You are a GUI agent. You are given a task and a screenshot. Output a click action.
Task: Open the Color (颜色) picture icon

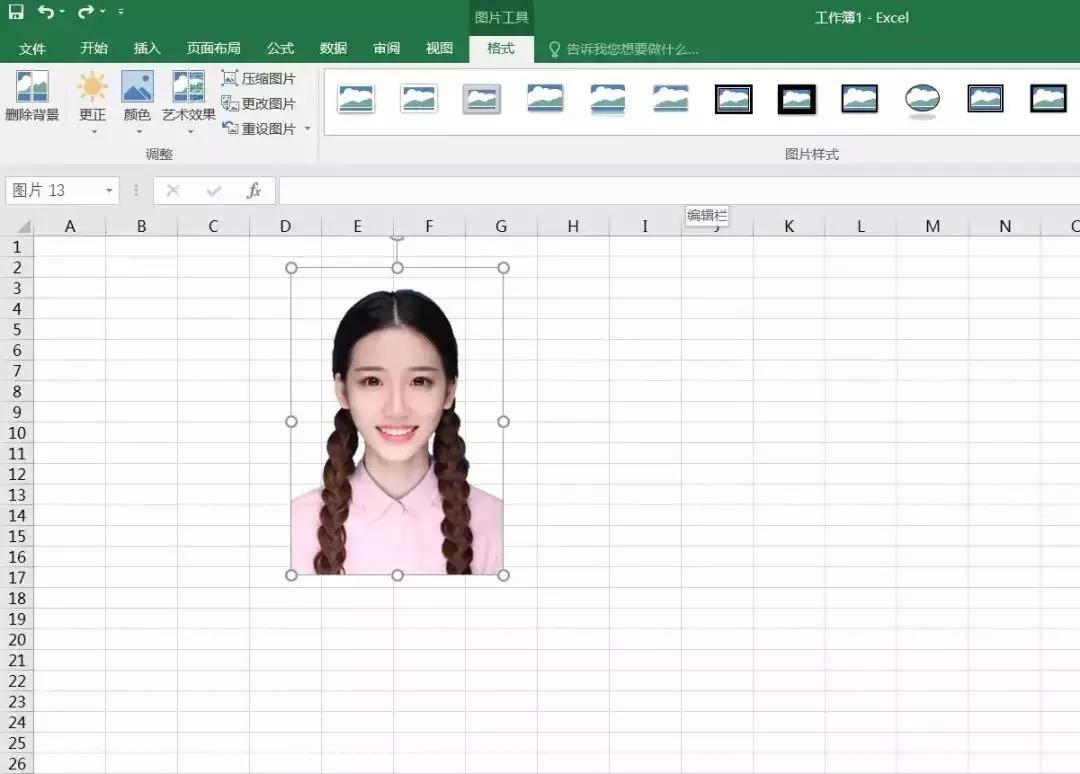[x=137, y=88]
